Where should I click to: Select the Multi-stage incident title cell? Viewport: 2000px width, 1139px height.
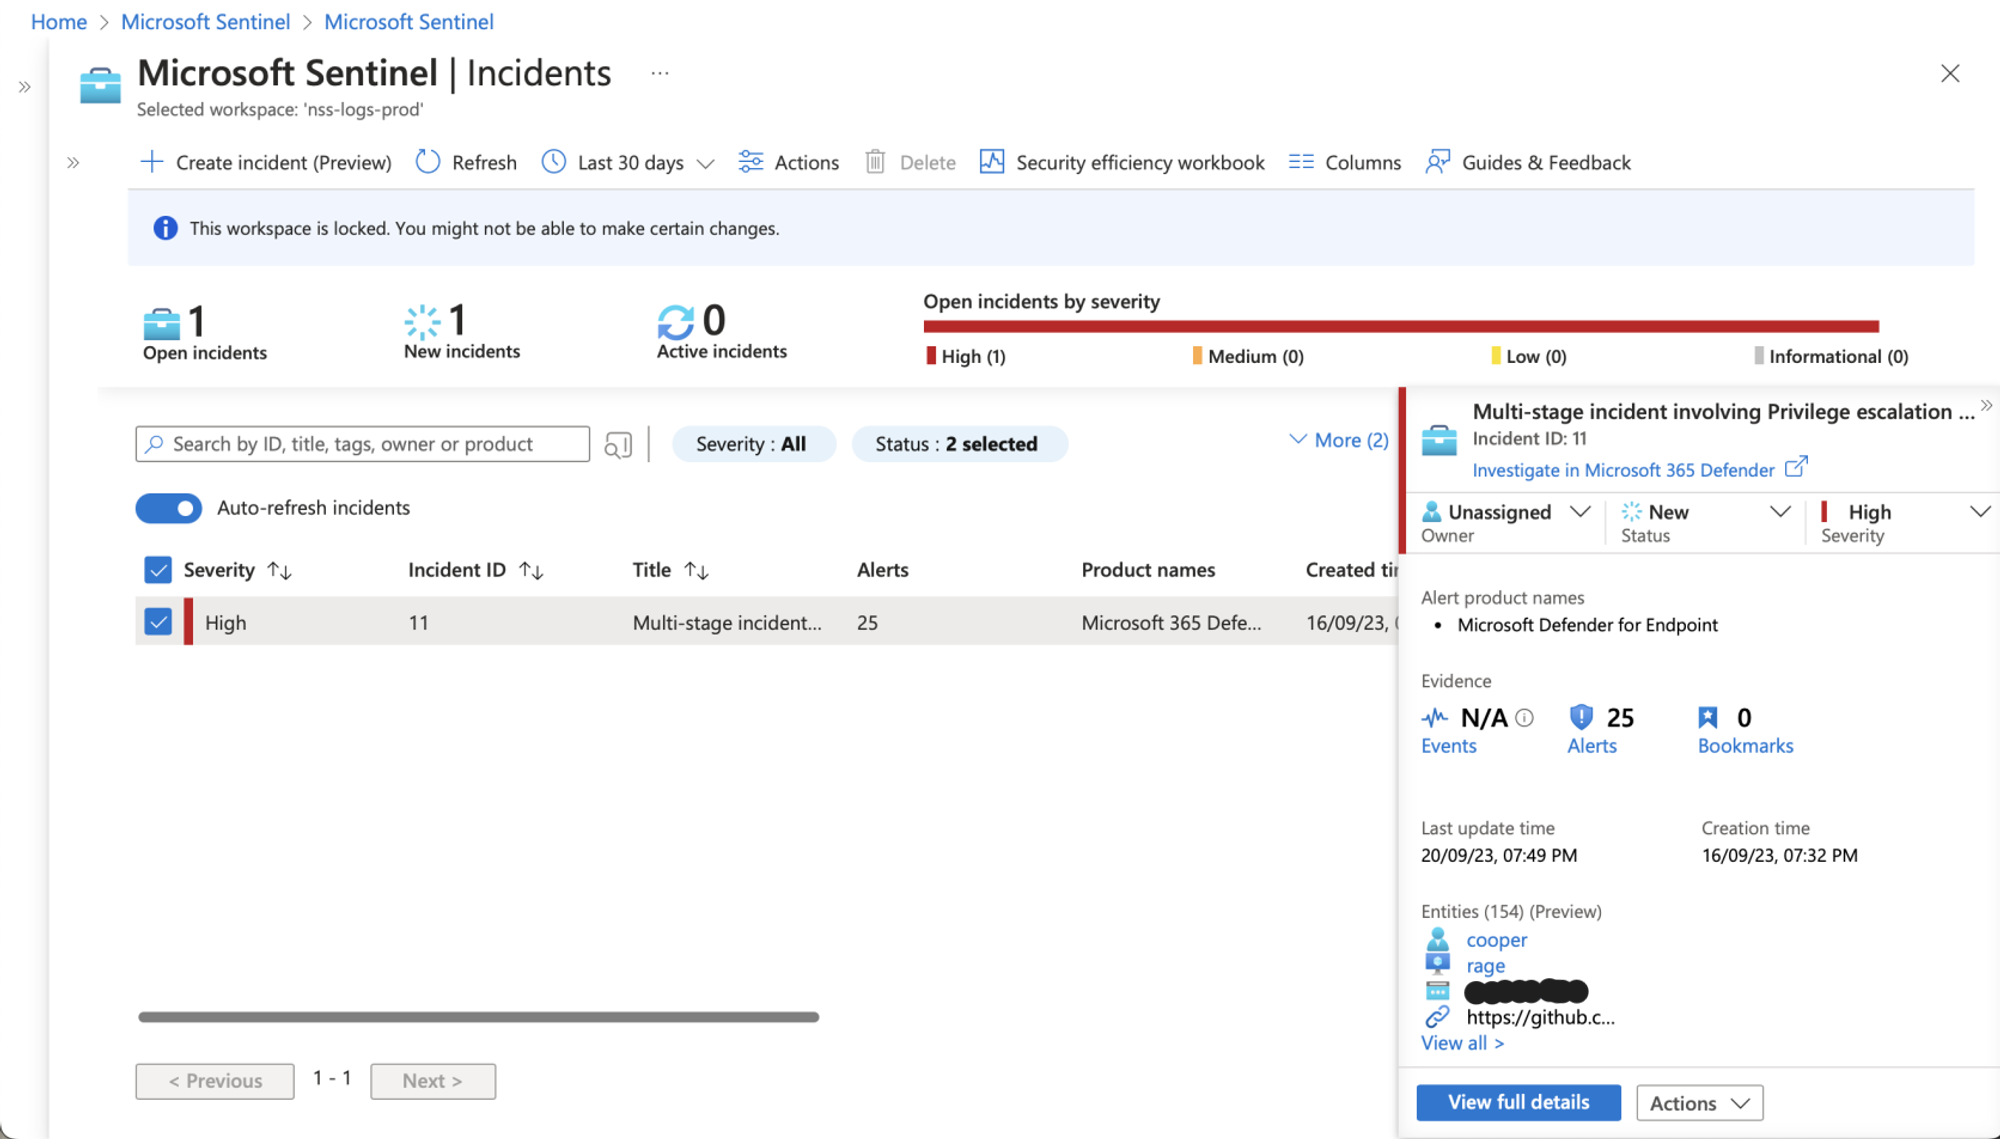click(x=727, y=622)
